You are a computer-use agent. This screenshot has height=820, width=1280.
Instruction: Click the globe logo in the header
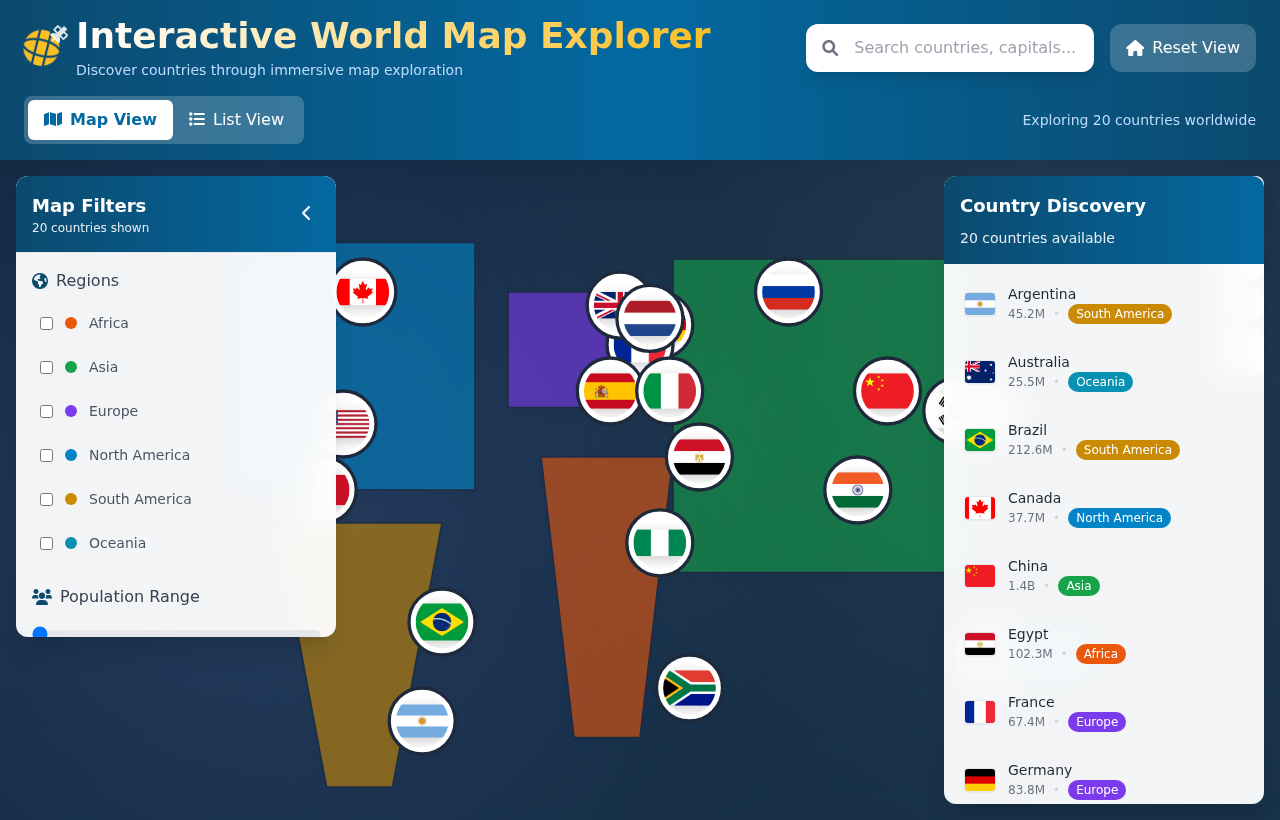tap(42, 45)
